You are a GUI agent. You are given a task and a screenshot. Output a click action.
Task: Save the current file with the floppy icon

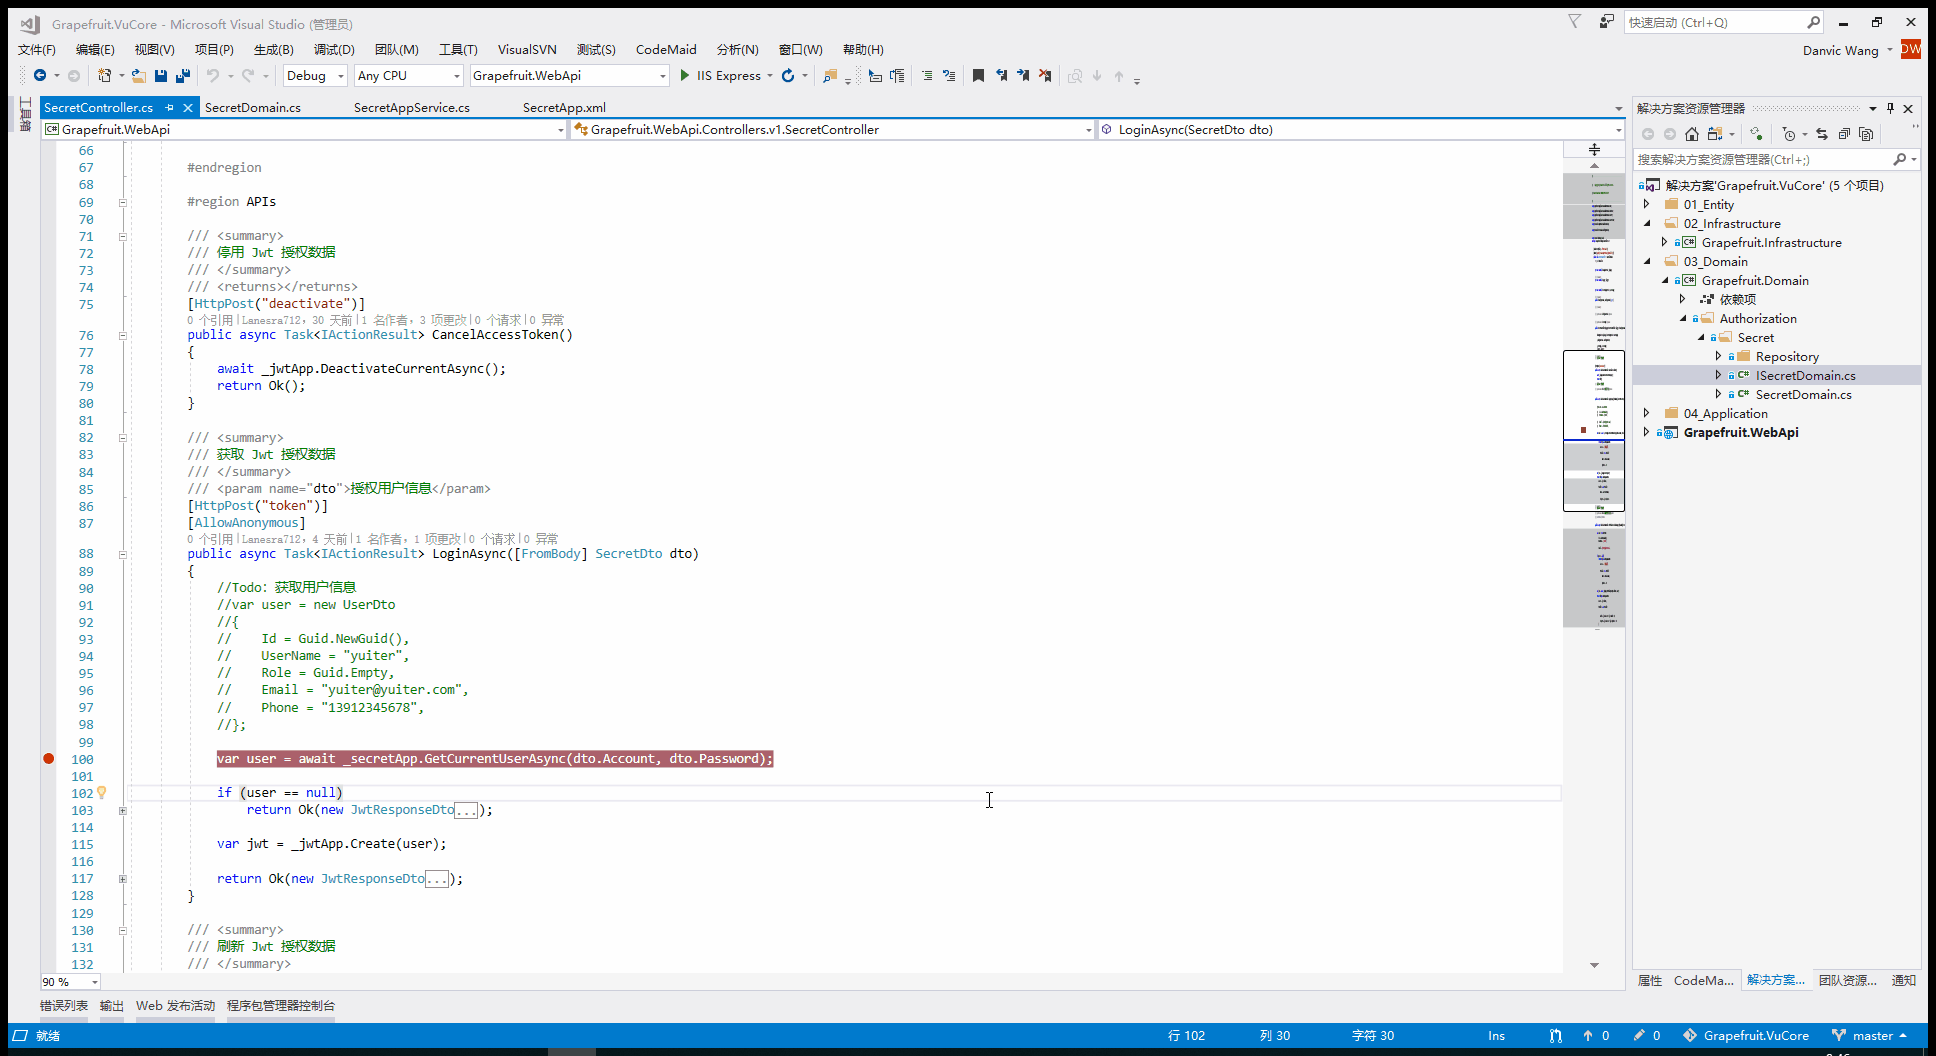161,75
